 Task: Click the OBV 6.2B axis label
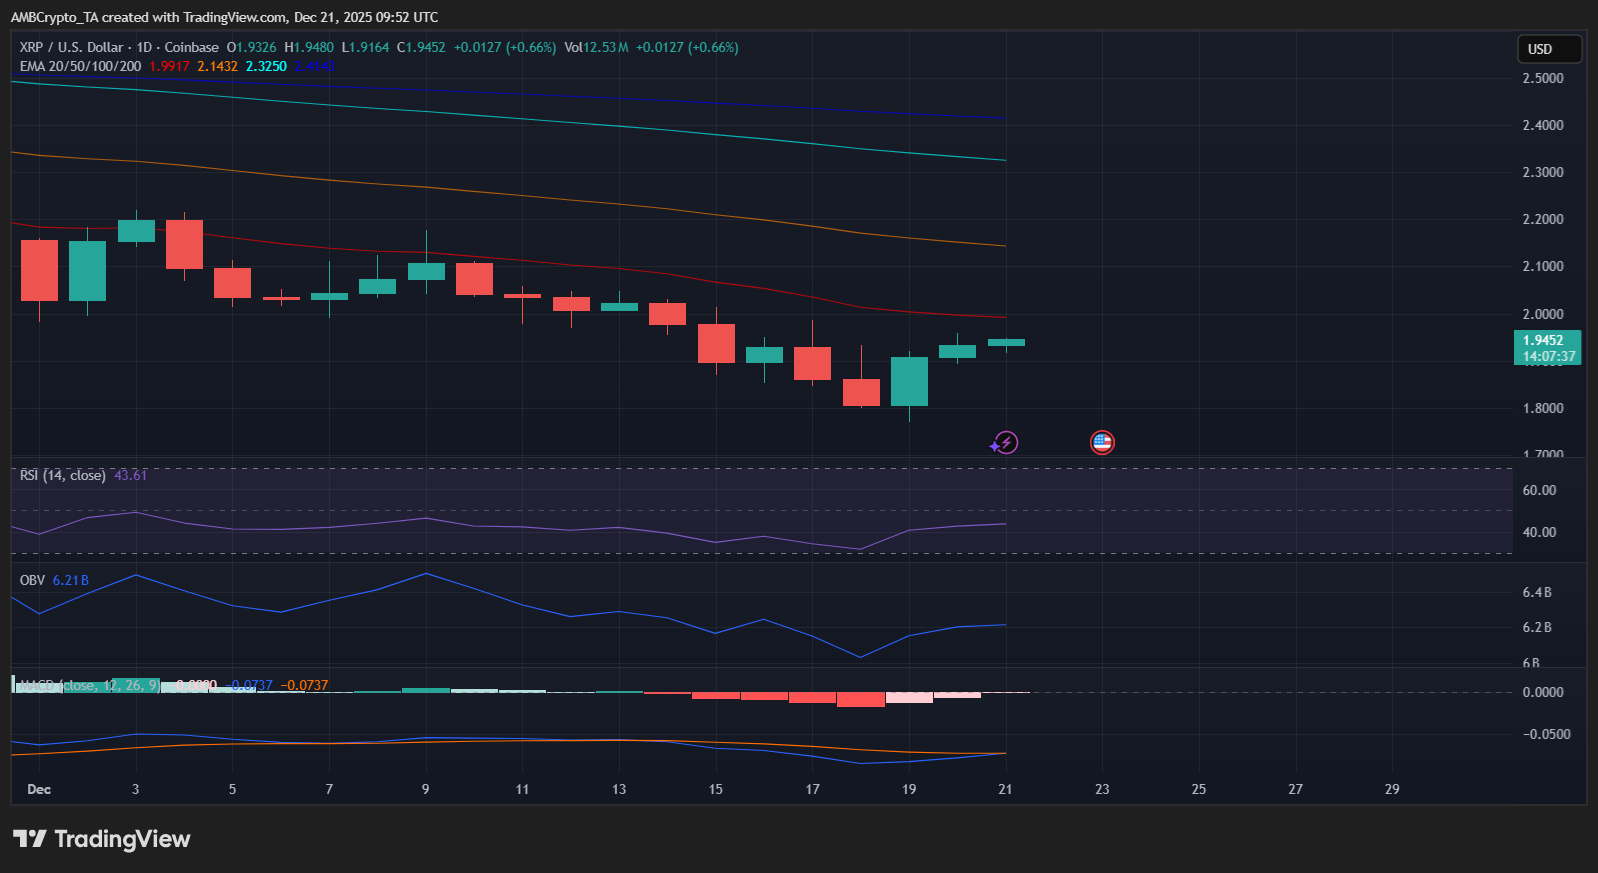(1537, 627)
